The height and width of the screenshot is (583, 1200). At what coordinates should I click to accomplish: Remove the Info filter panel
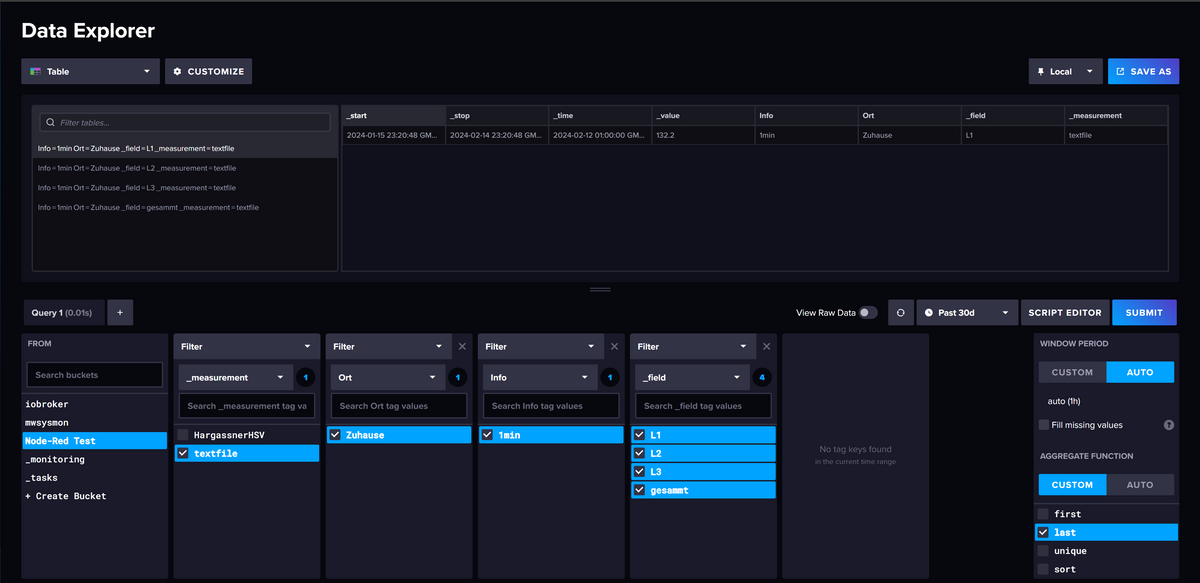614,346
